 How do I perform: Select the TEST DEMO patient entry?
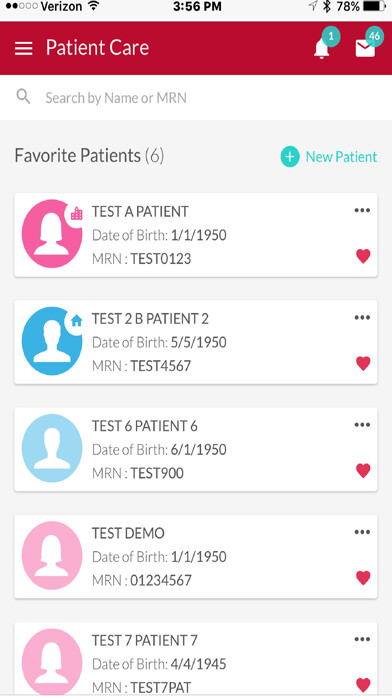click(x=196, y=557)
